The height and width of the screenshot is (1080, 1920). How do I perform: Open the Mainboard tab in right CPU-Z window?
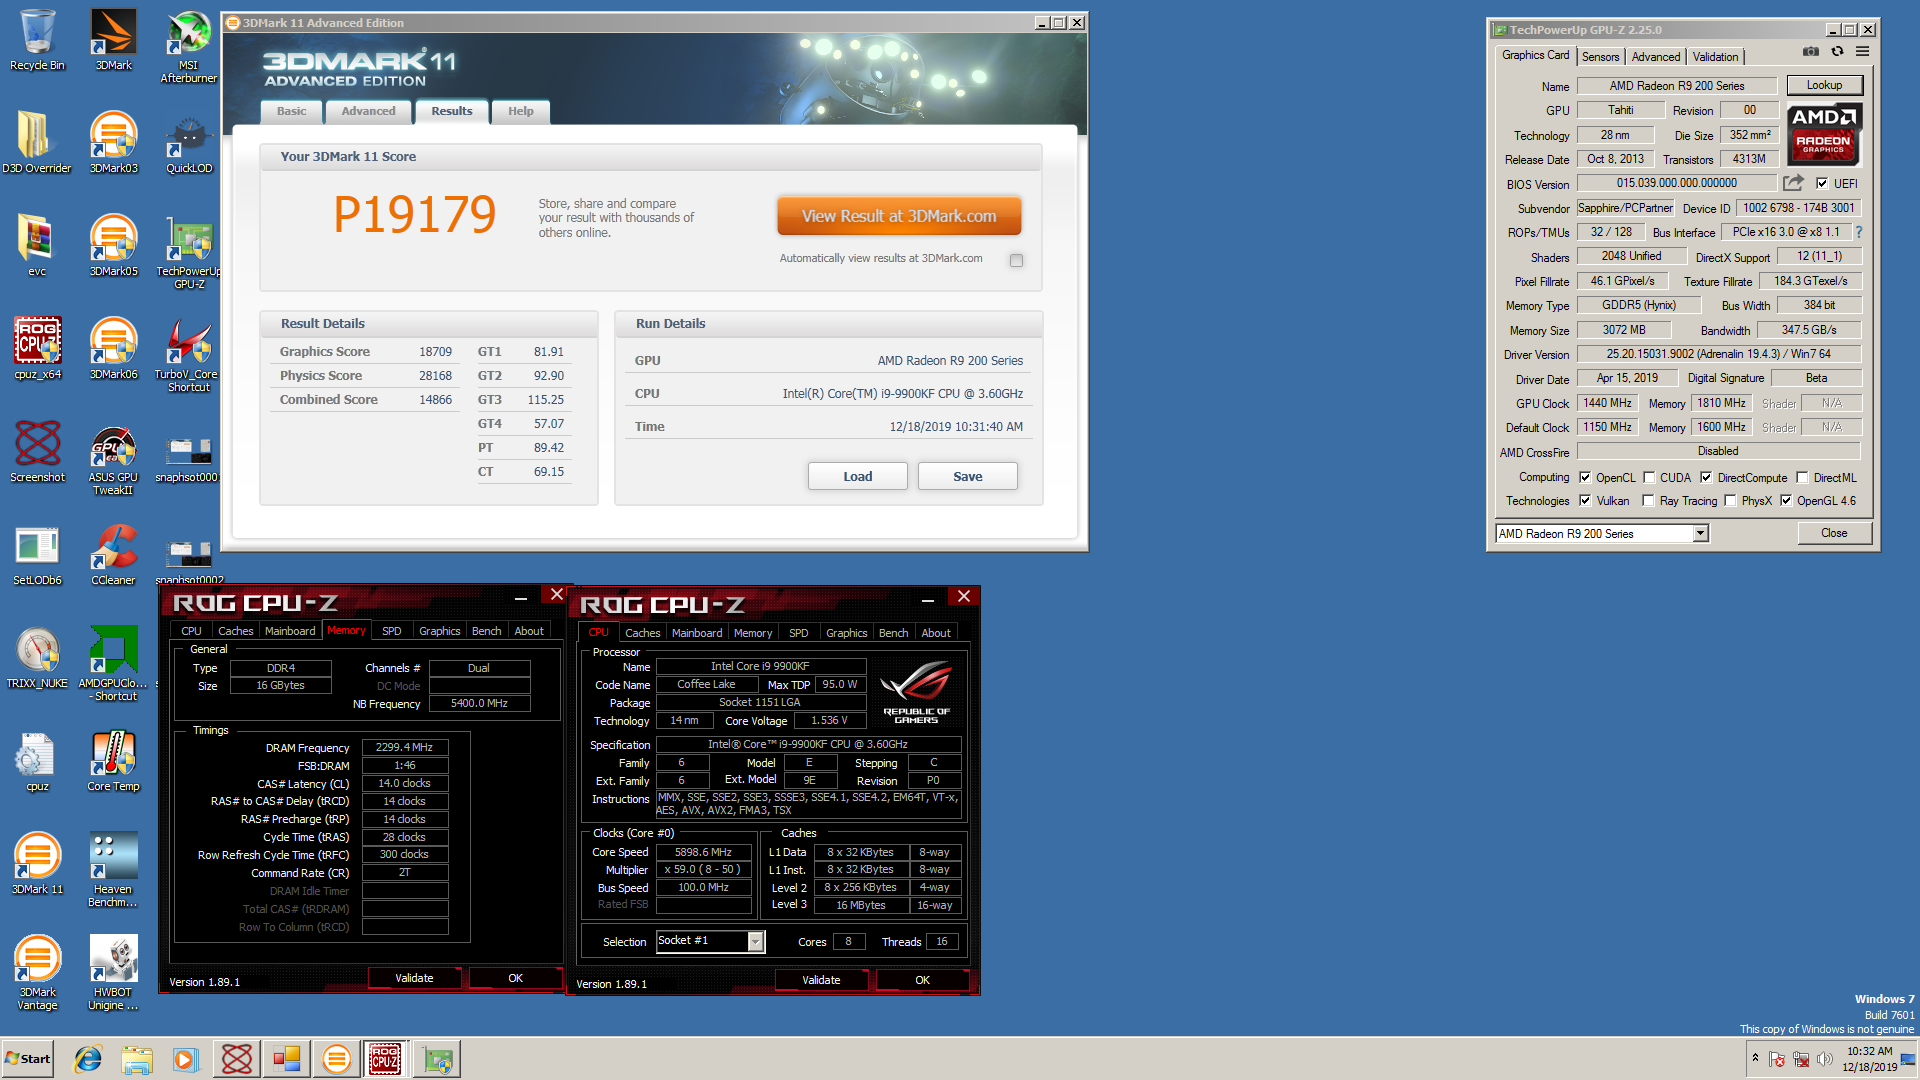tap(697, 633)
